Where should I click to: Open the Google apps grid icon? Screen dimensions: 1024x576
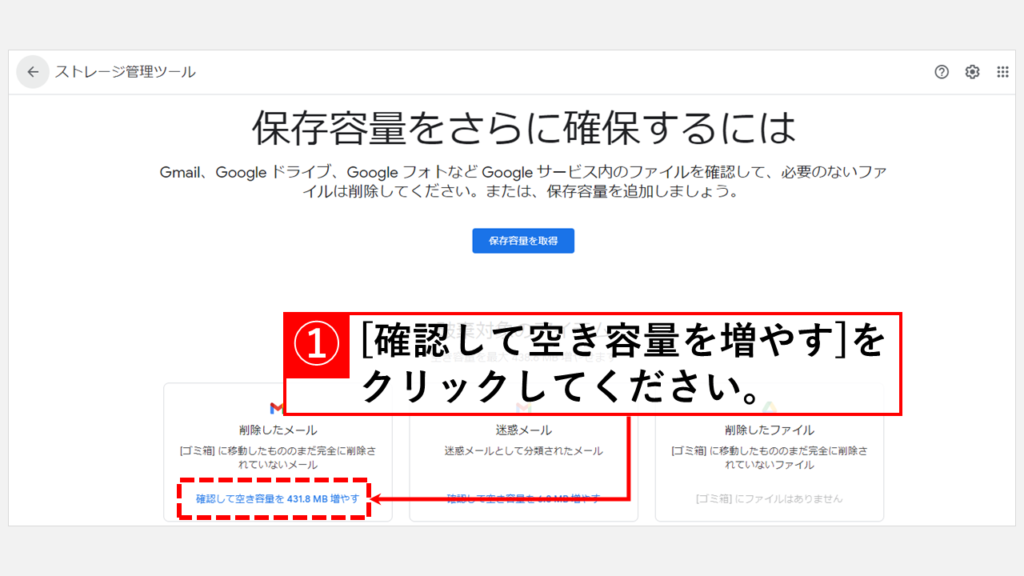1002,72
